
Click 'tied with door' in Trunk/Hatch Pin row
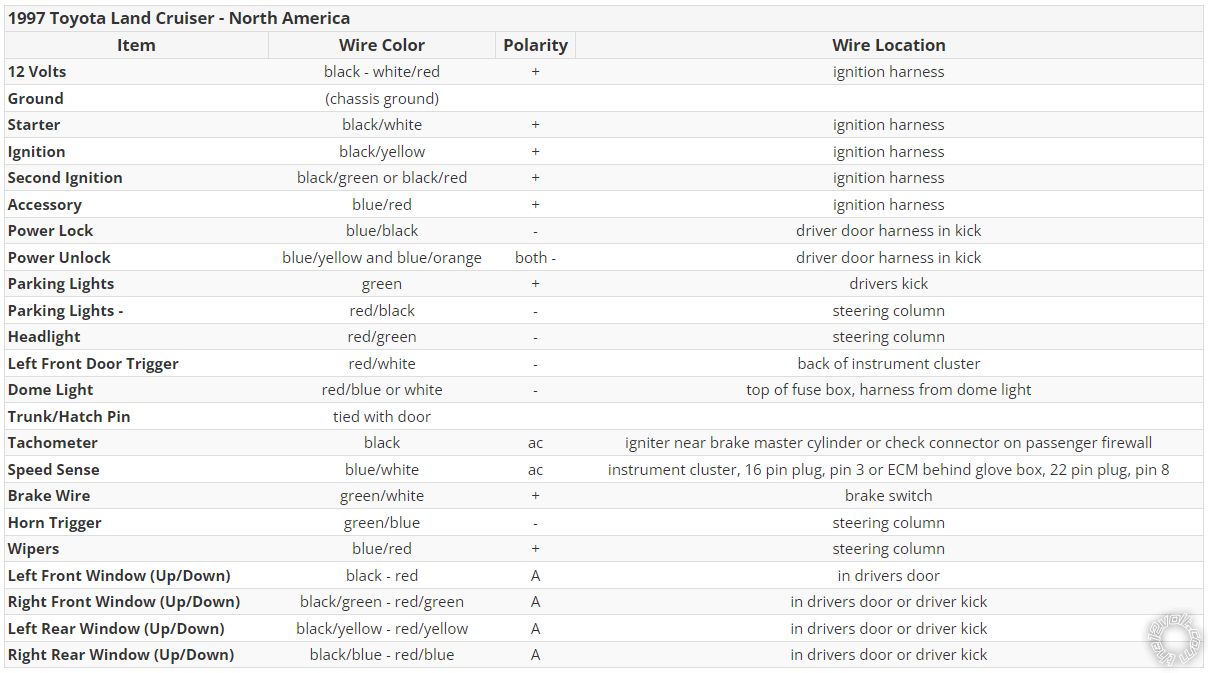tap(382, 416)
